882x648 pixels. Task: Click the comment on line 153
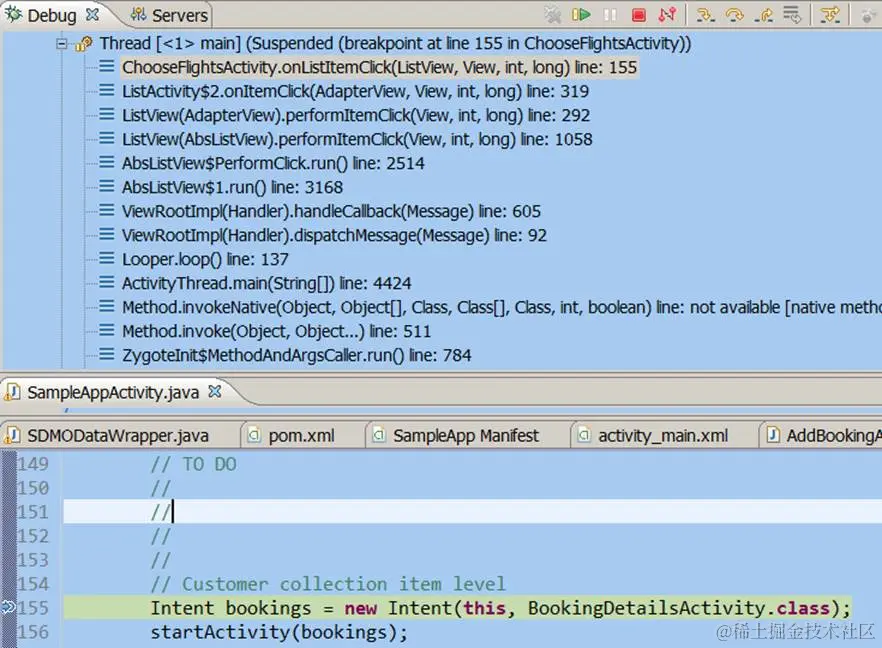click(160, 560)
